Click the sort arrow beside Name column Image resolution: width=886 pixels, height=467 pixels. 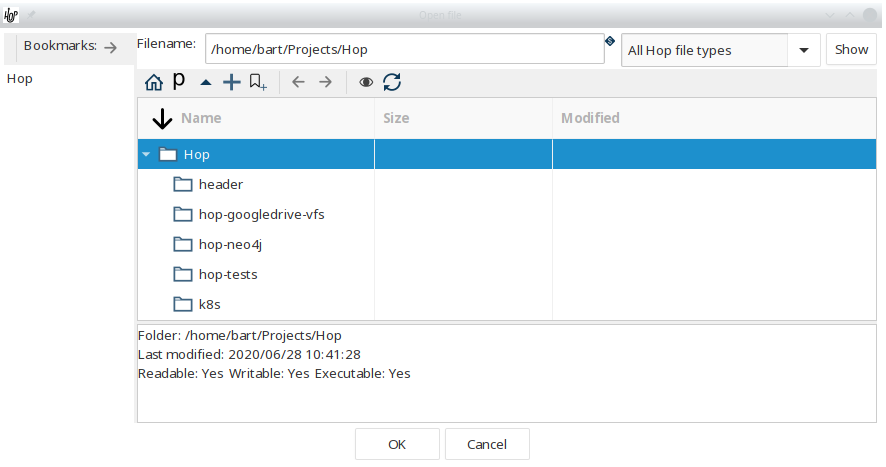coord(162,119)
